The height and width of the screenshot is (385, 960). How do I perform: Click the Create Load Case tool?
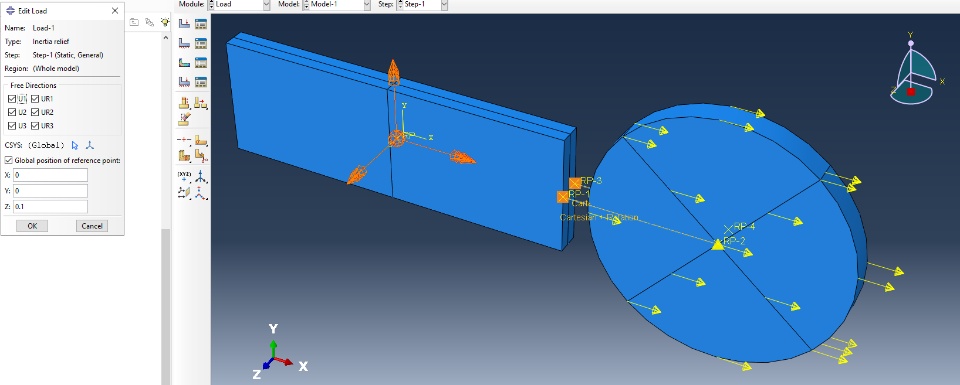[x=184, y=81]
